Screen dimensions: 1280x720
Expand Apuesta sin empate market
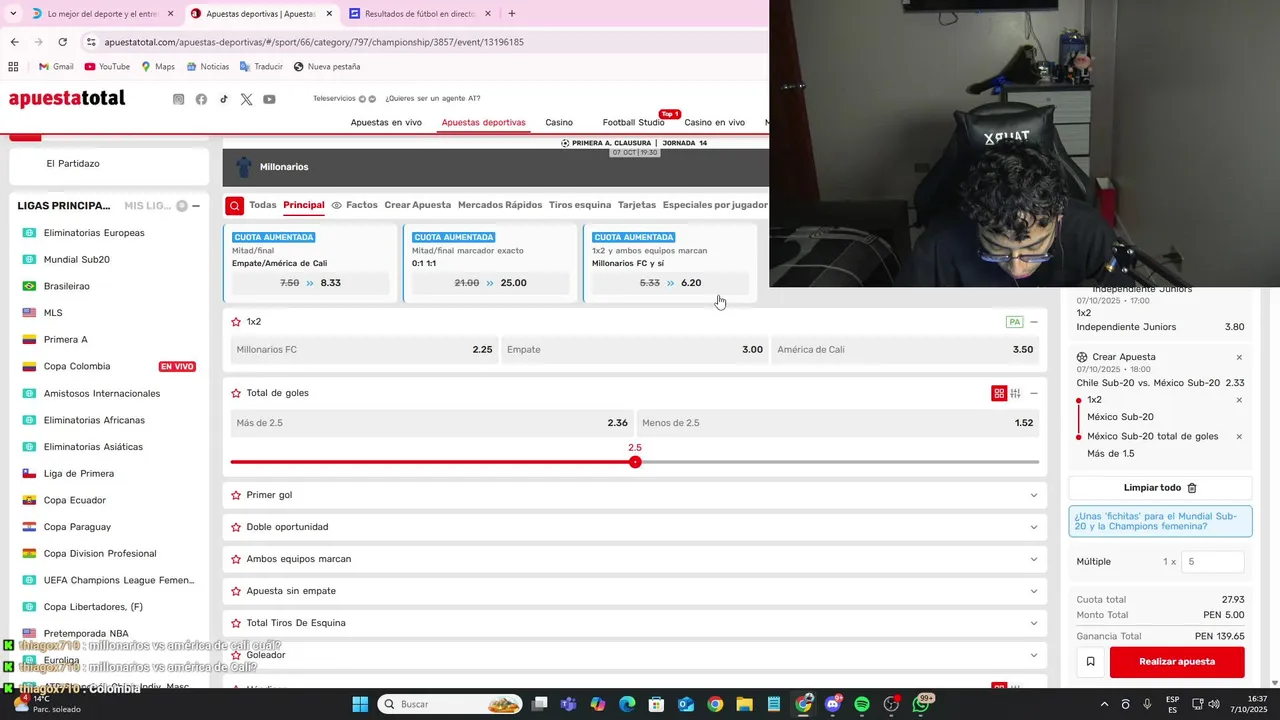1034,591
